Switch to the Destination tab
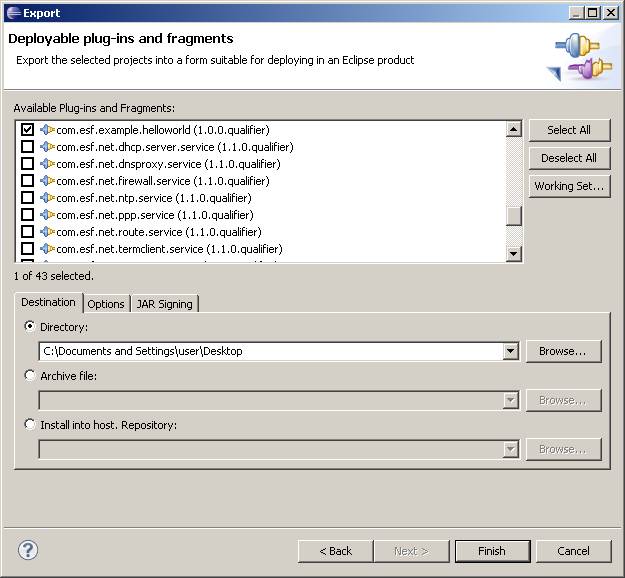Screen dimensions: 625x578 point(48,303)
